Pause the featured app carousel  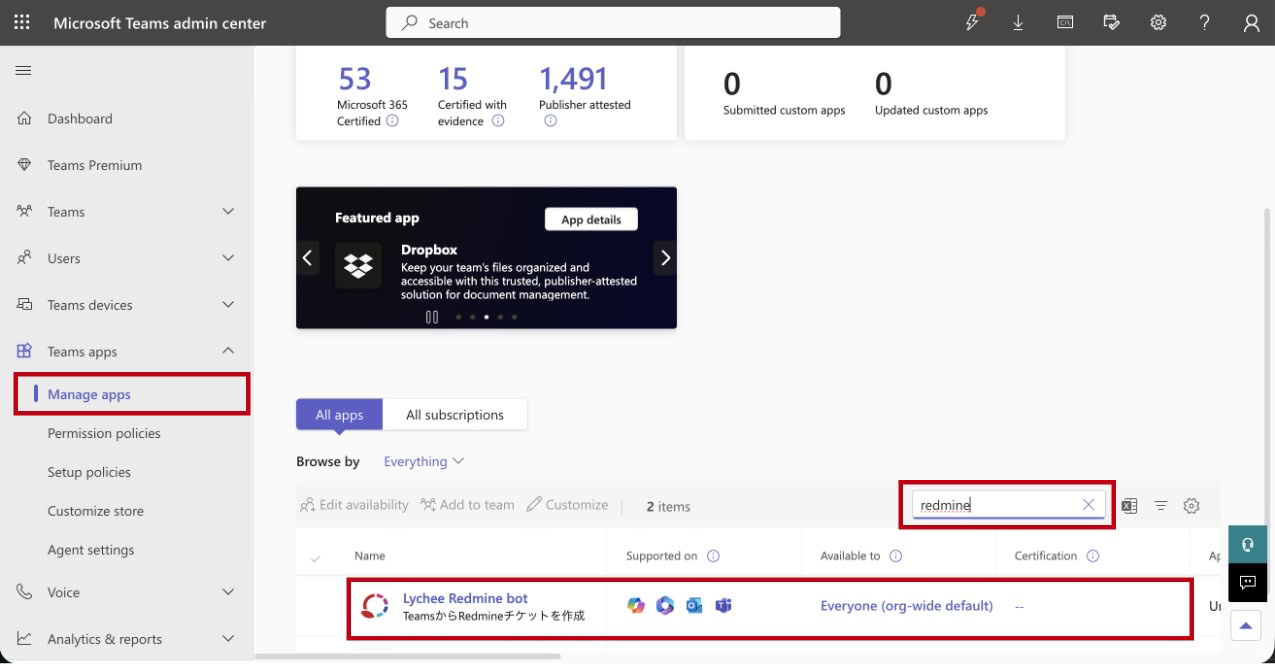click(x=432, y=317)
